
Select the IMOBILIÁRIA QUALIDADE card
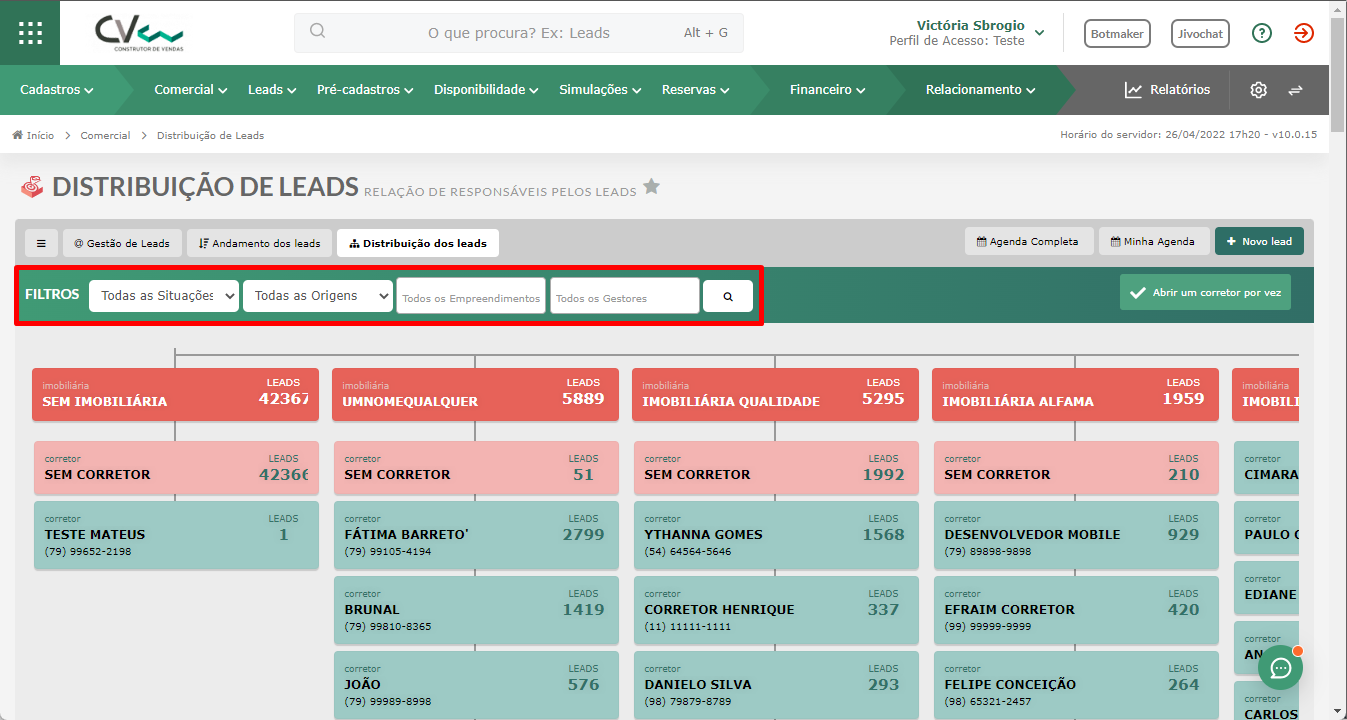pyautogui.click(x=775, y=394)
